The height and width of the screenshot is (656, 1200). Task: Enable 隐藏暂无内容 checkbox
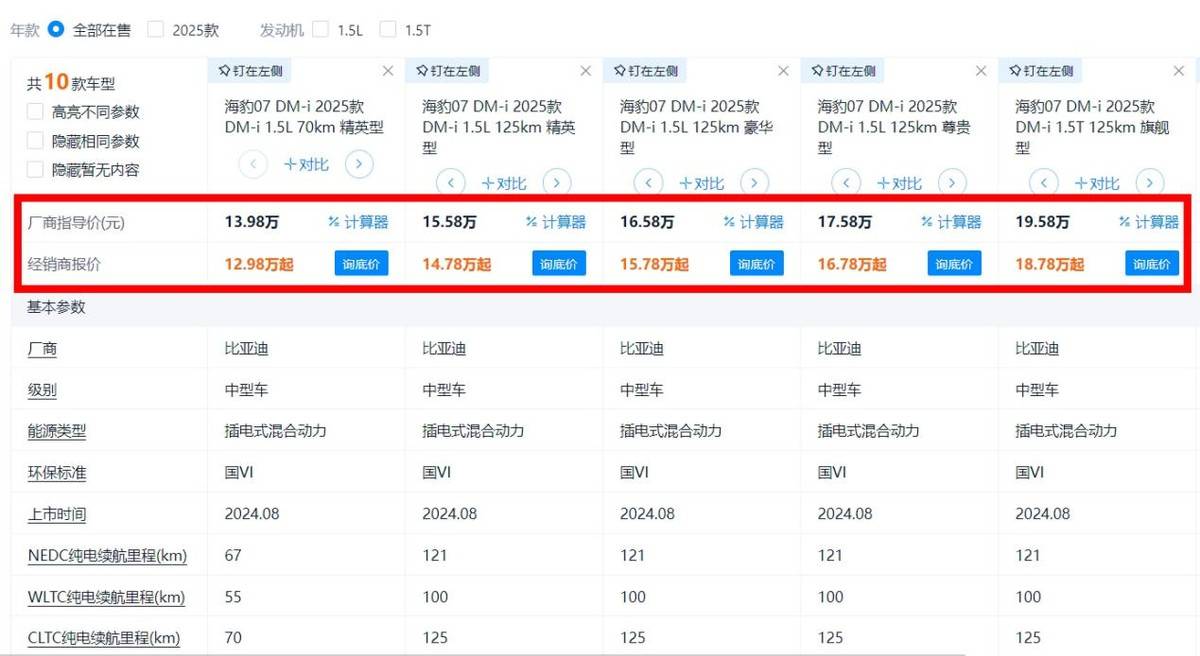35,170
